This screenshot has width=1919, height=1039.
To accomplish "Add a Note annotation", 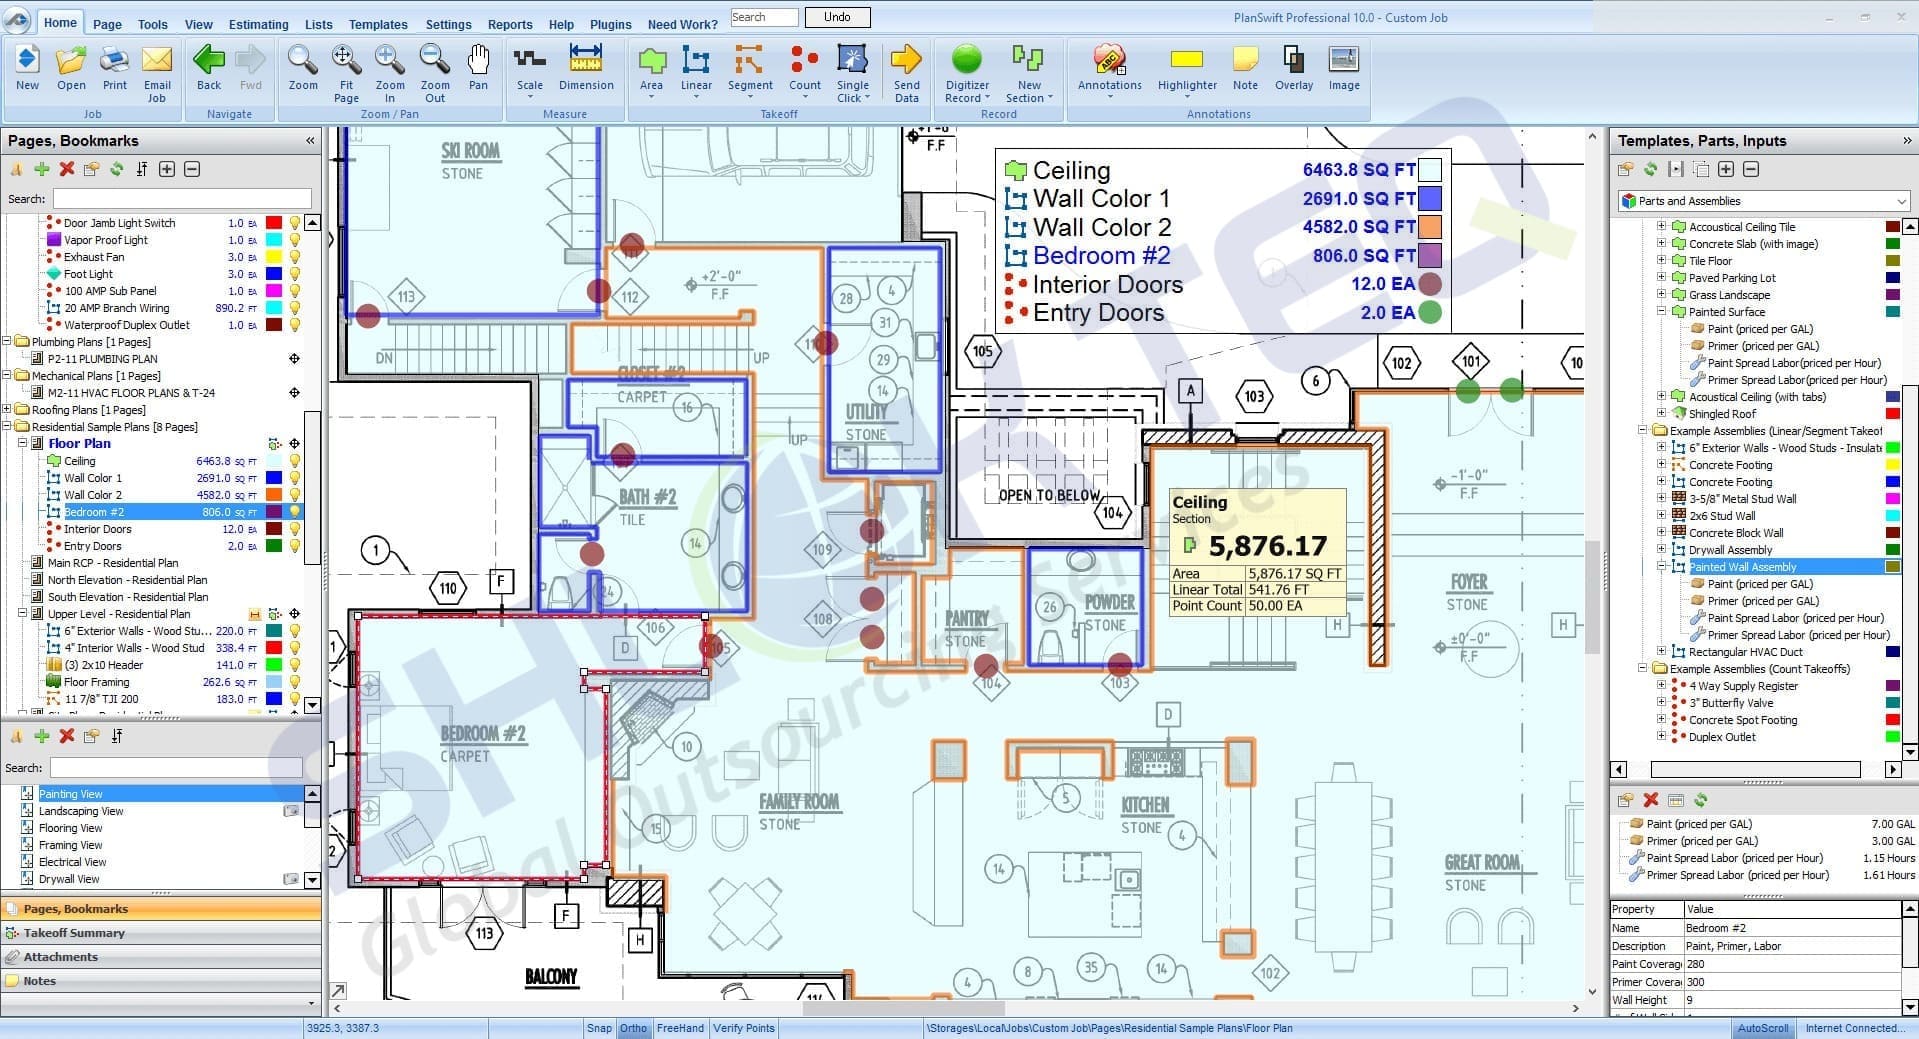I will tap(1245, 68).
